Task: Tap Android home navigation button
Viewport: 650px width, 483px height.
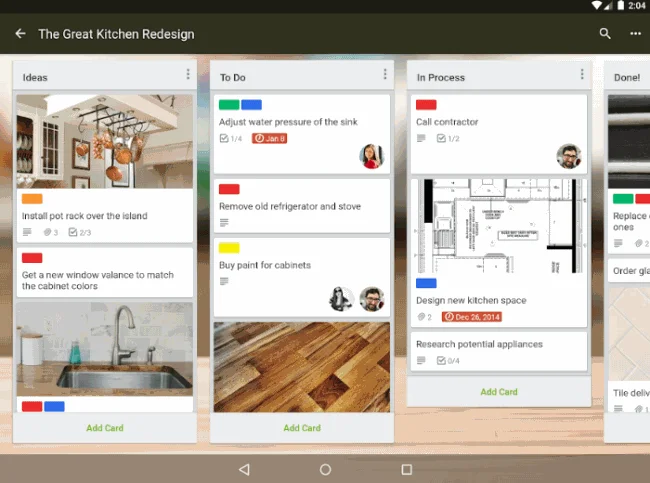Action: pyautogui.click(x=325, y=469)
